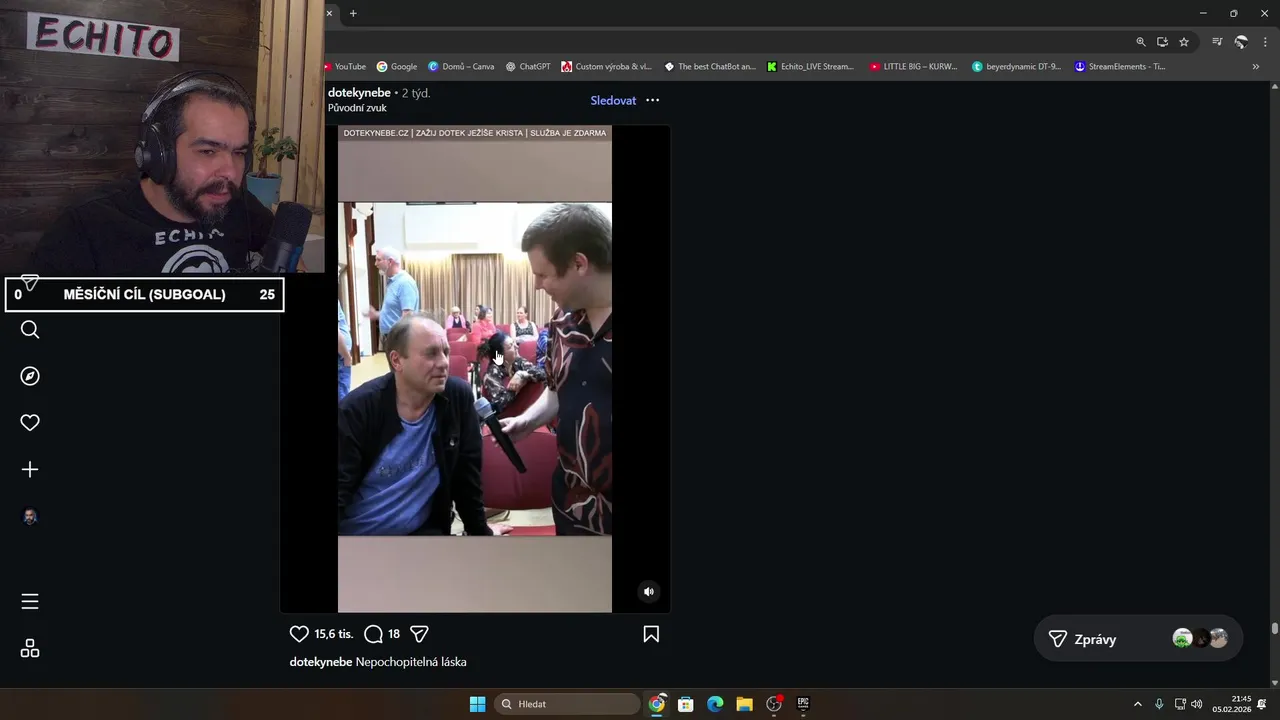Viewport: 1280px width, 720px height.
Task: Open Explore compass icon in sidebar
Action: [x=30, y=376]
